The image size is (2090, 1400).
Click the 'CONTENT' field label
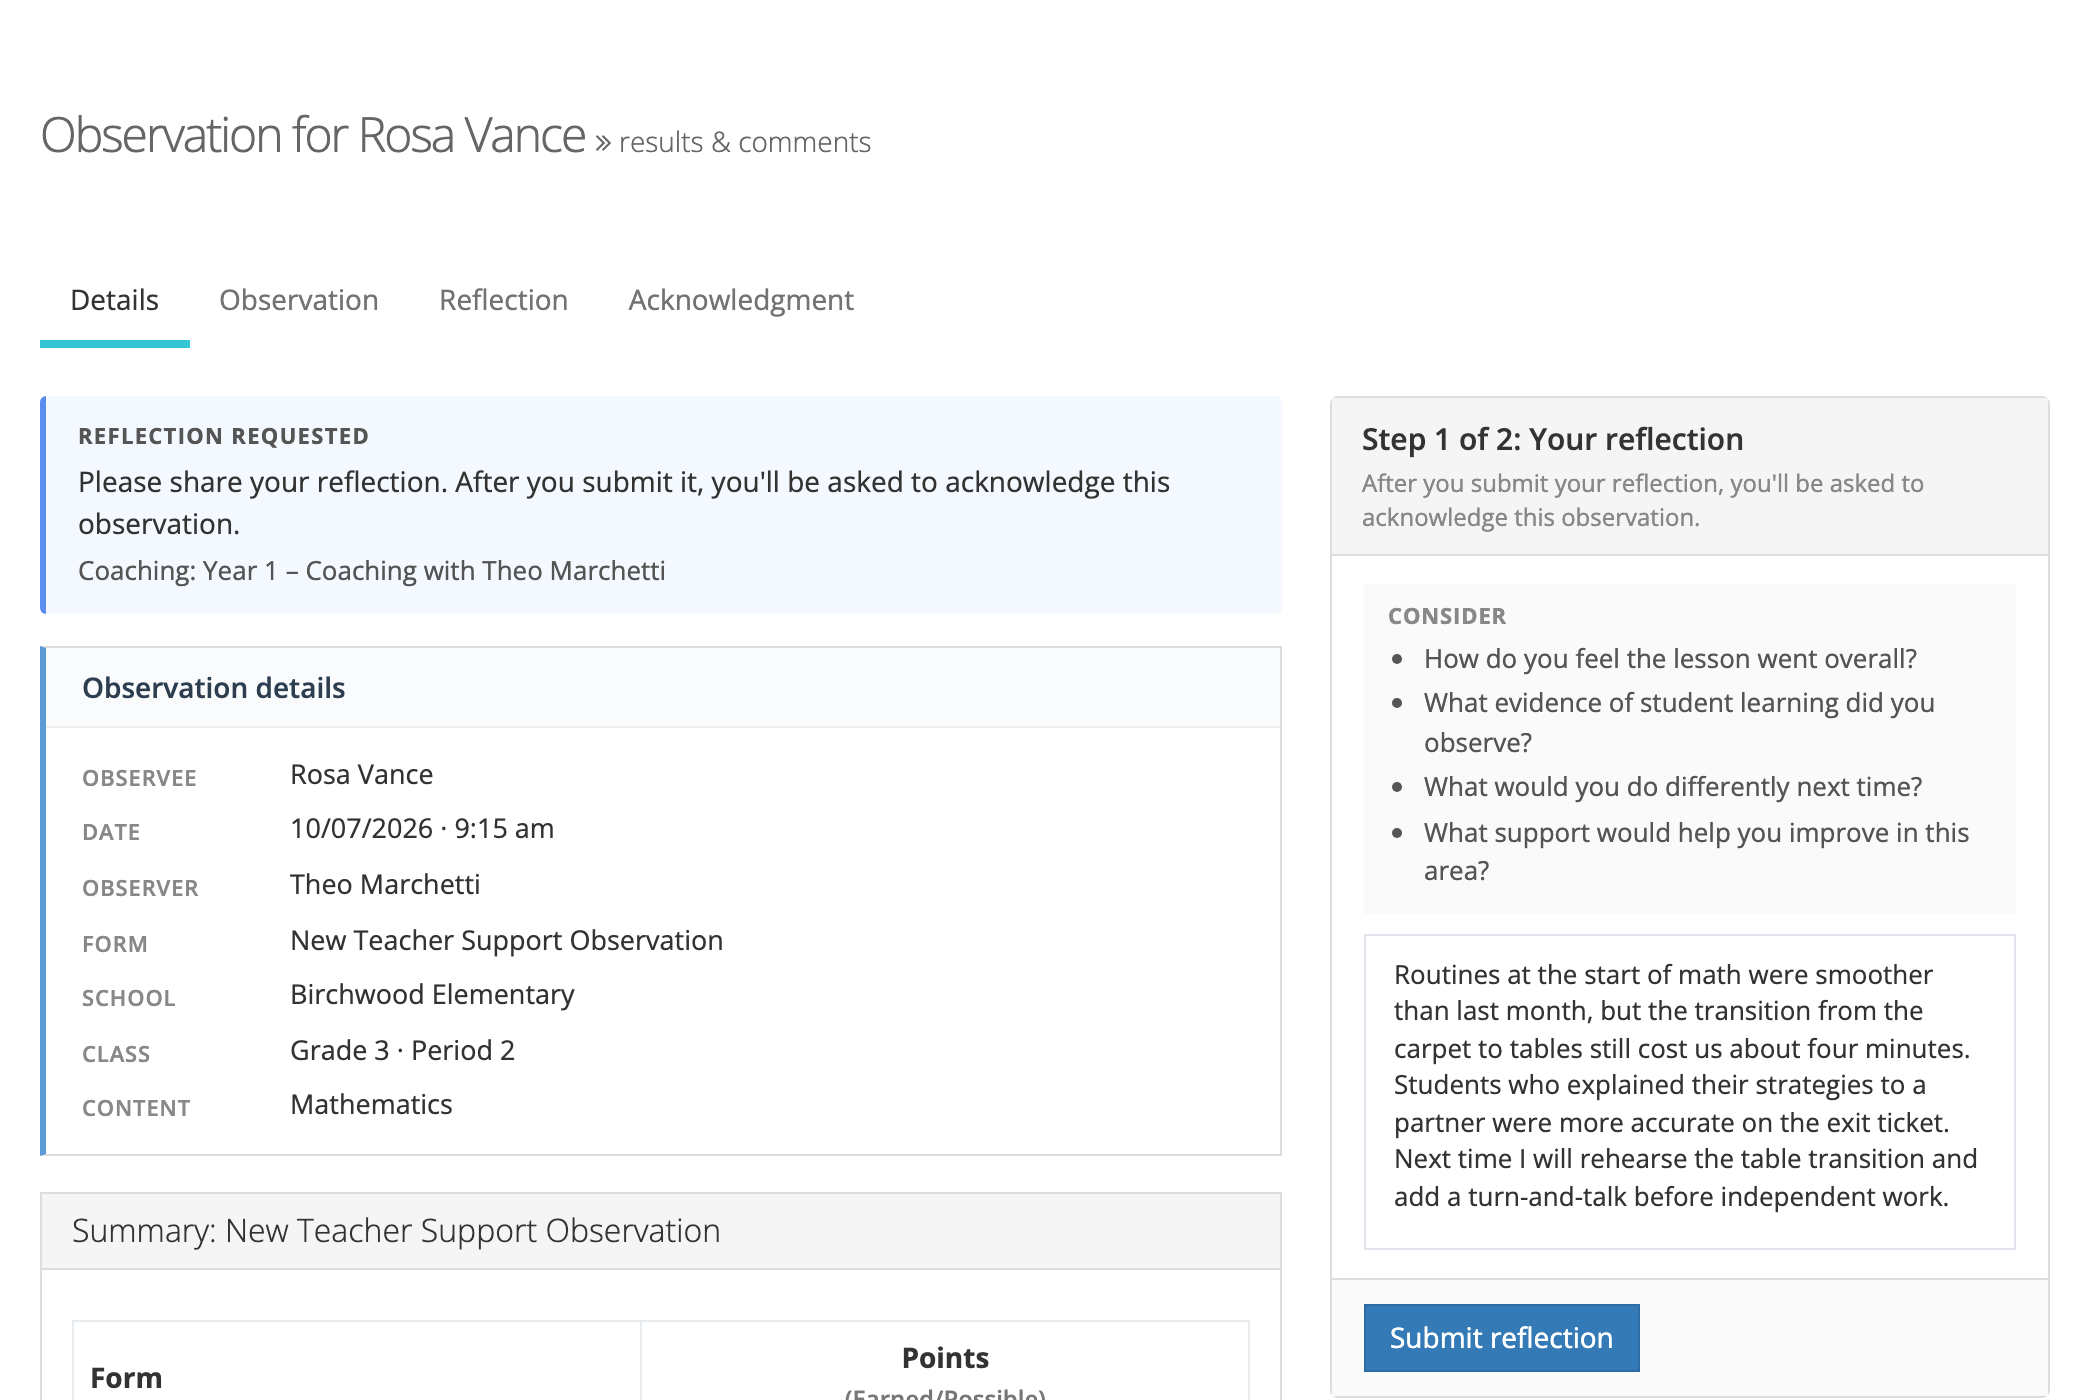point(136,1108)
